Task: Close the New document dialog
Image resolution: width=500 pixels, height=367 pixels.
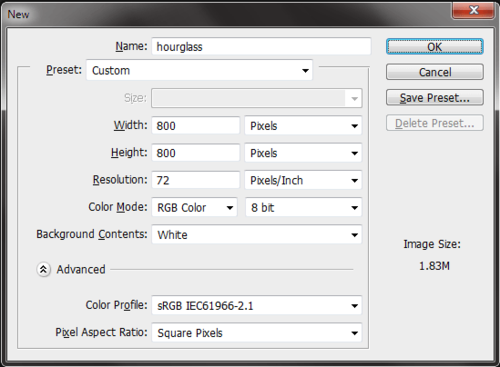Action: [x=474, y=10]
